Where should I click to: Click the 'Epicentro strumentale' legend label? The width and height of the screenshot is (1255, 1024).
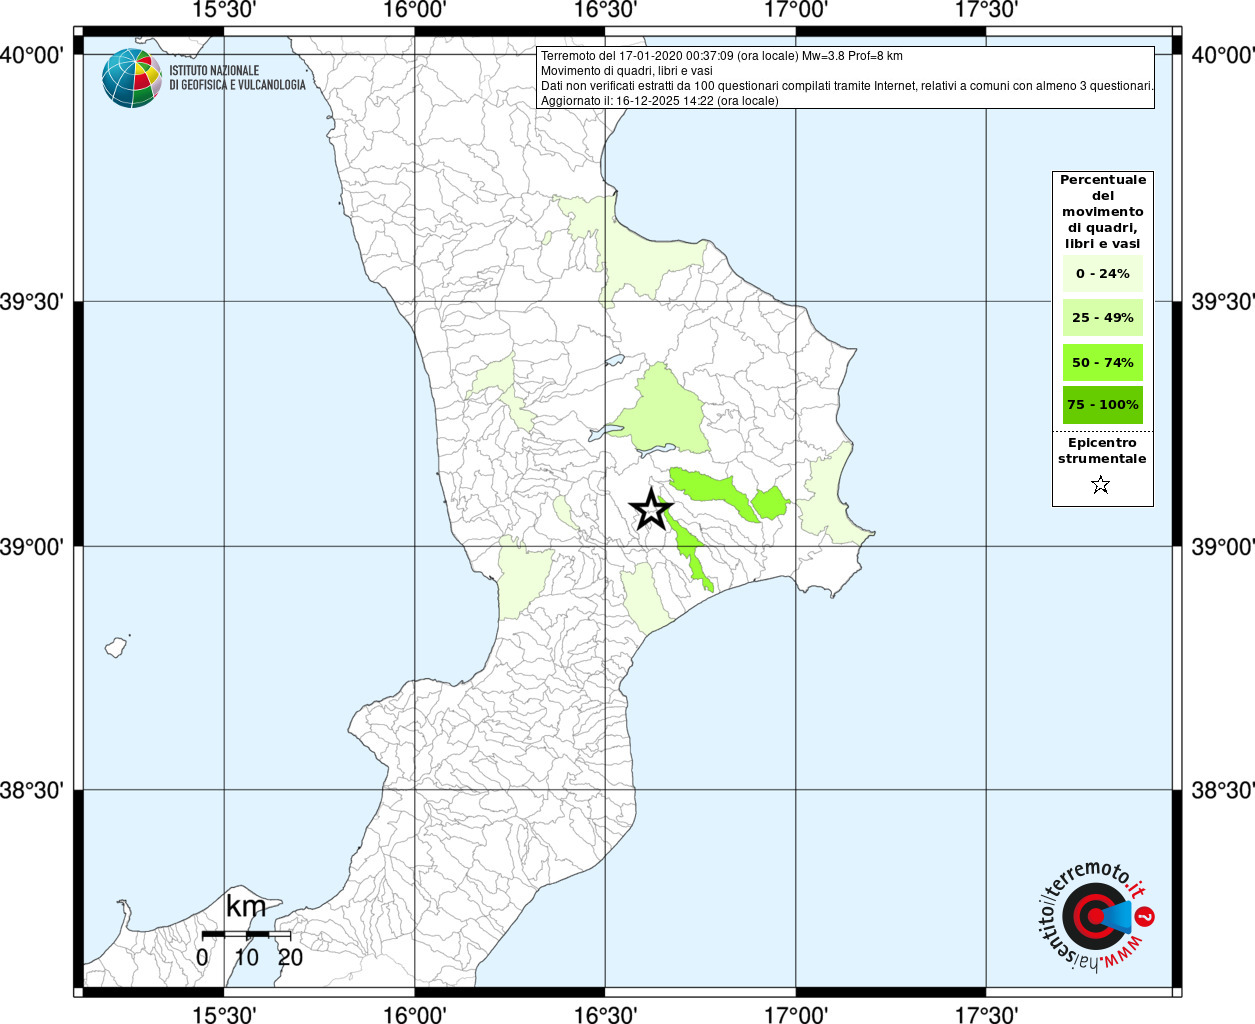pyautogui.click(x=1102, y=451)
